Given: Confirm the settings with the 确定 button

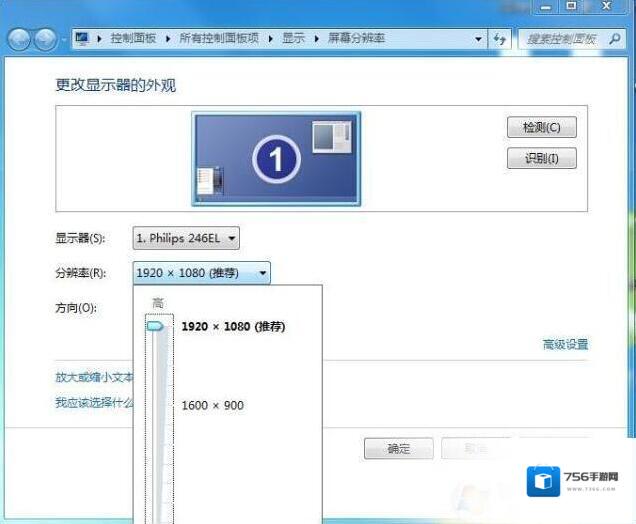Looking at the screenshot, I should [398, 449].
